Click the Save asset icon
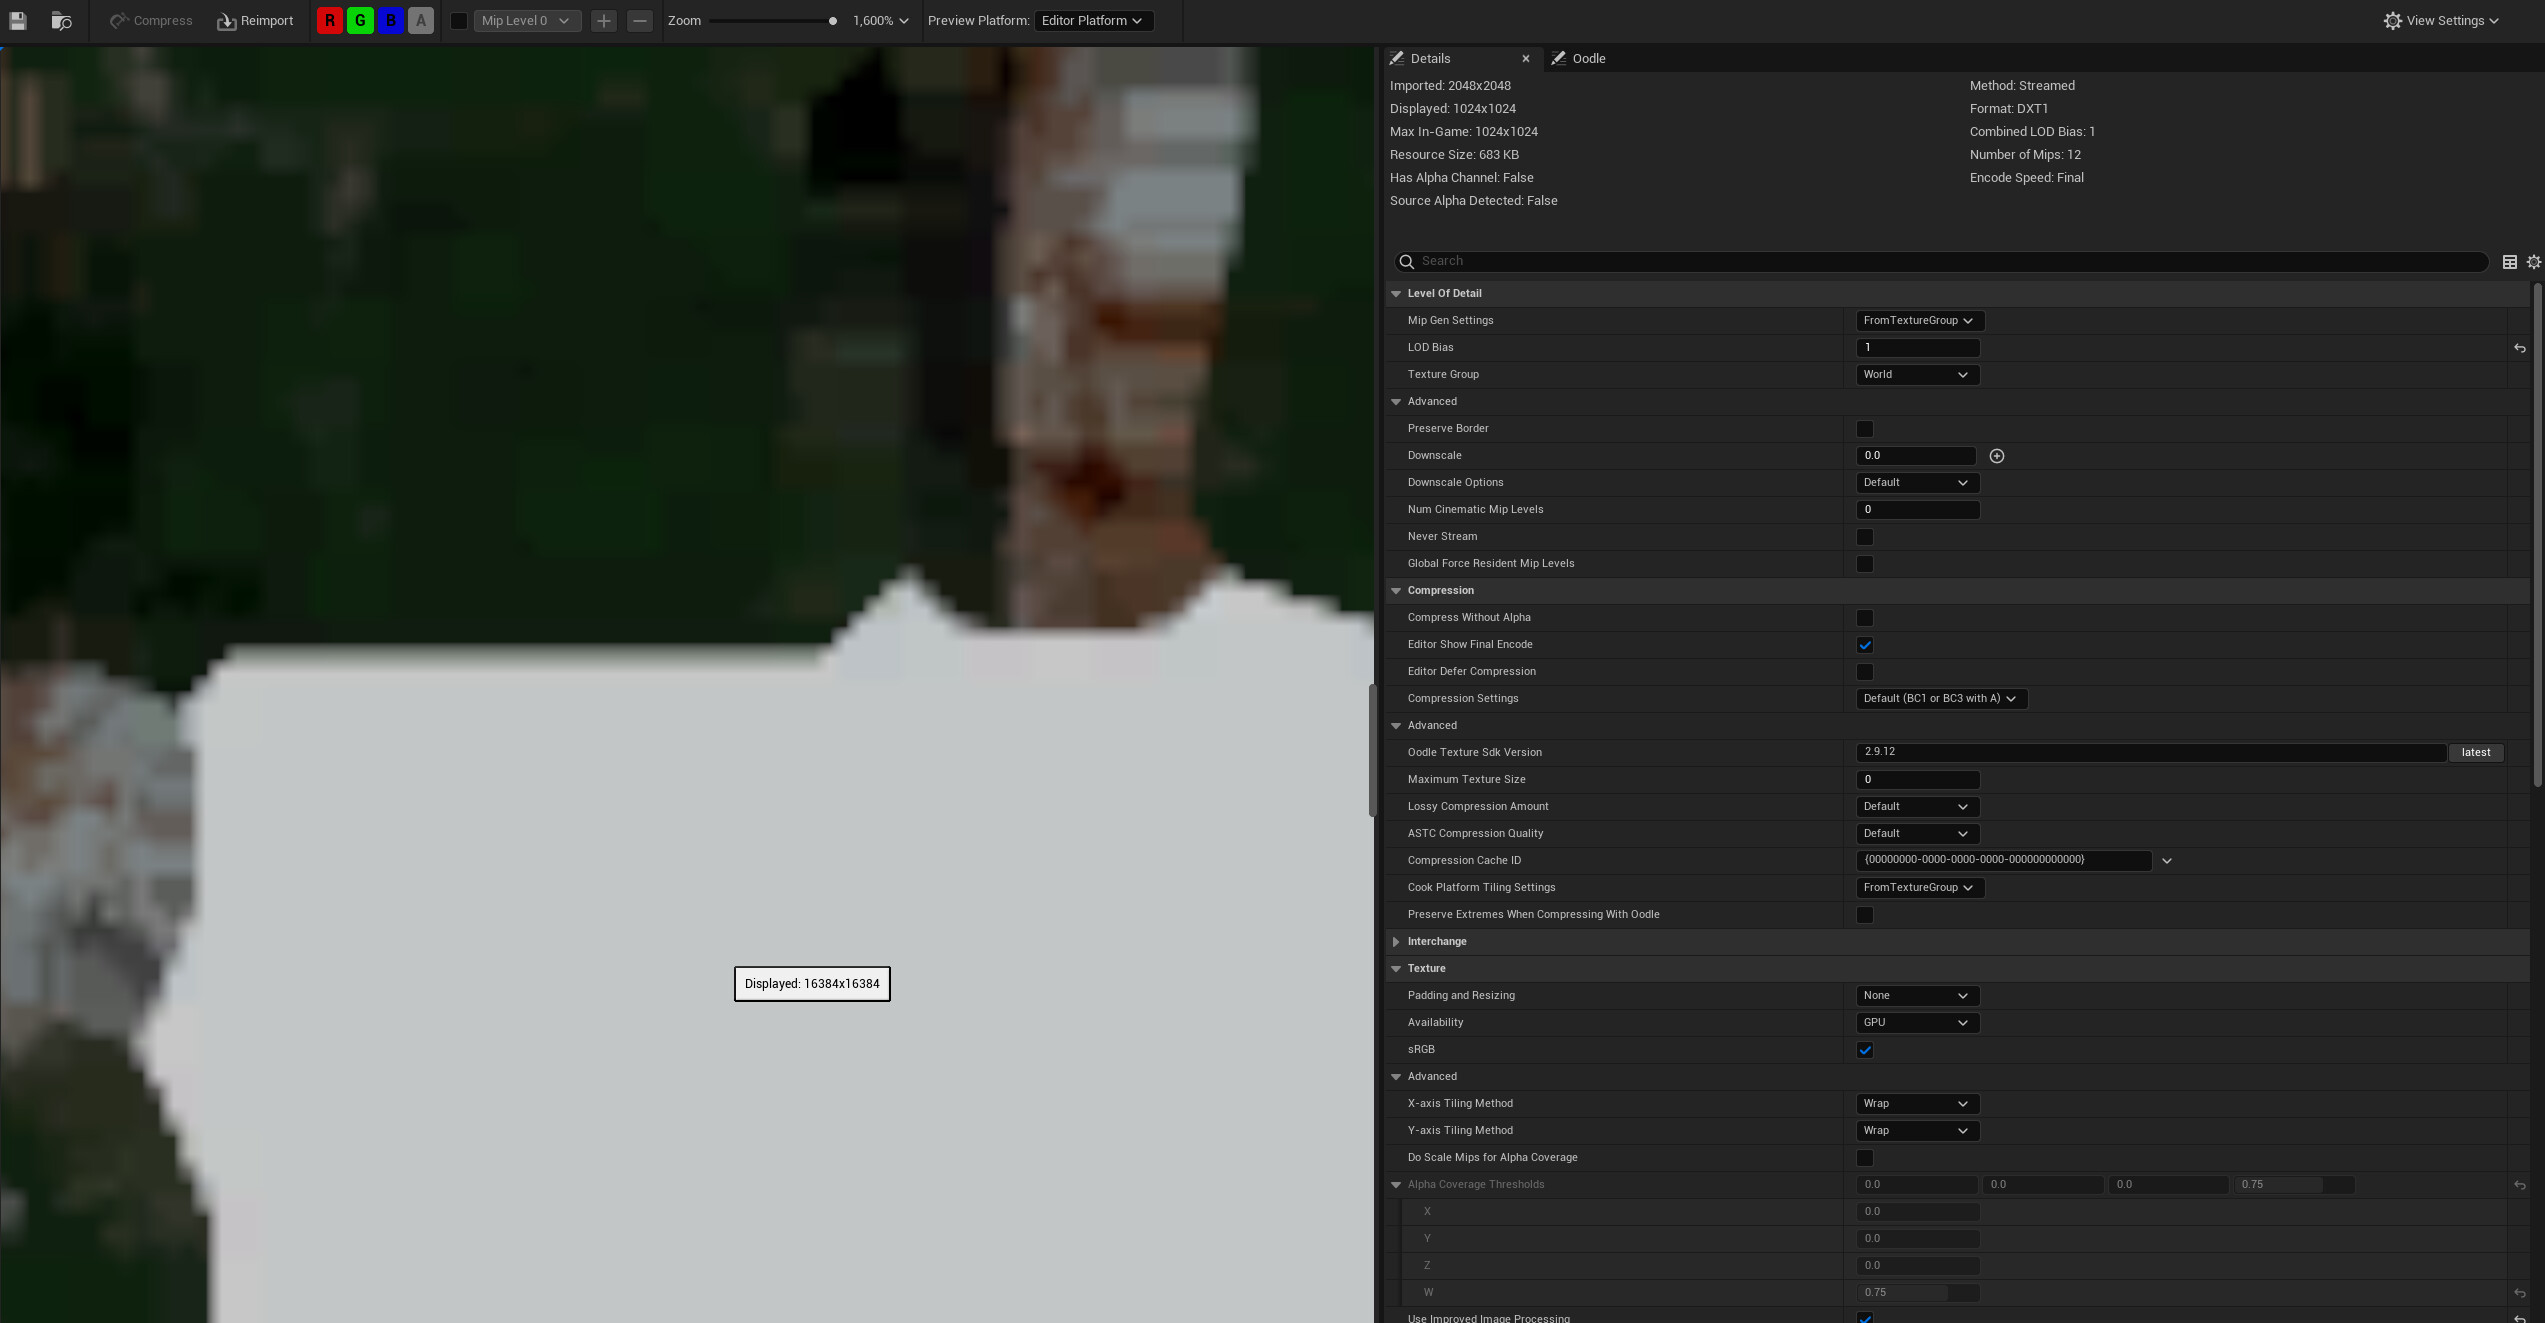Screen dimensions: 2545x1323 tap(18, 21)
